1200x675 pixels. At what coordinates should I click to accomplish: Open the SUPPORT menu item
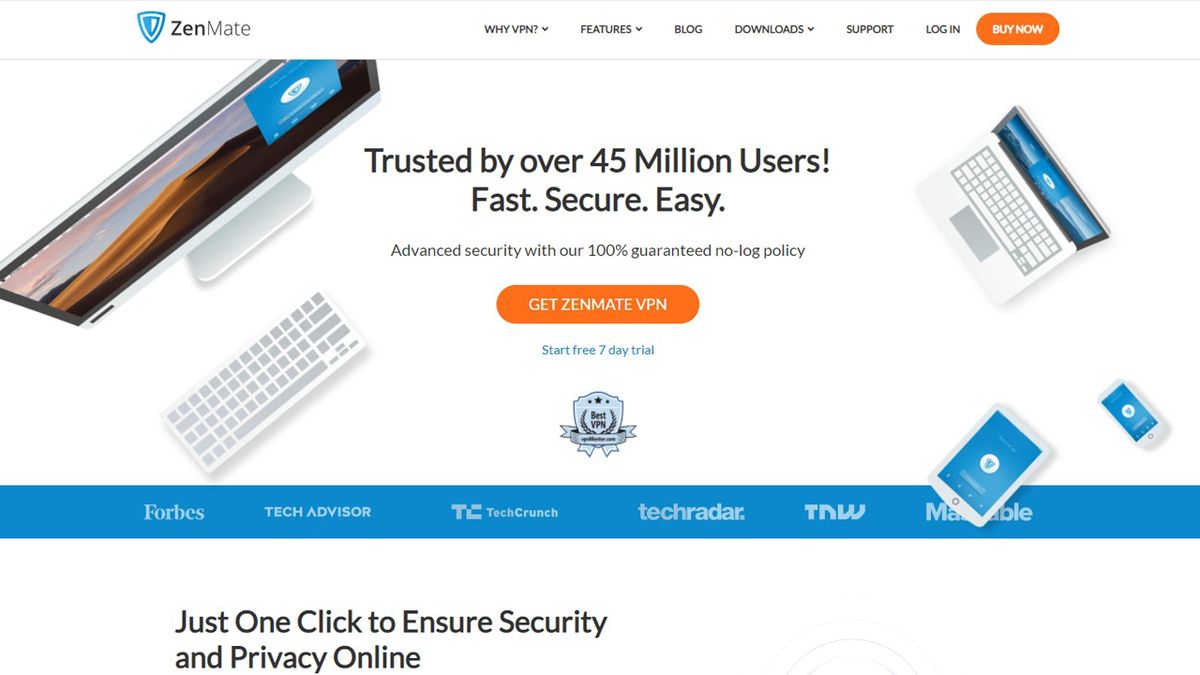point(870,29)
